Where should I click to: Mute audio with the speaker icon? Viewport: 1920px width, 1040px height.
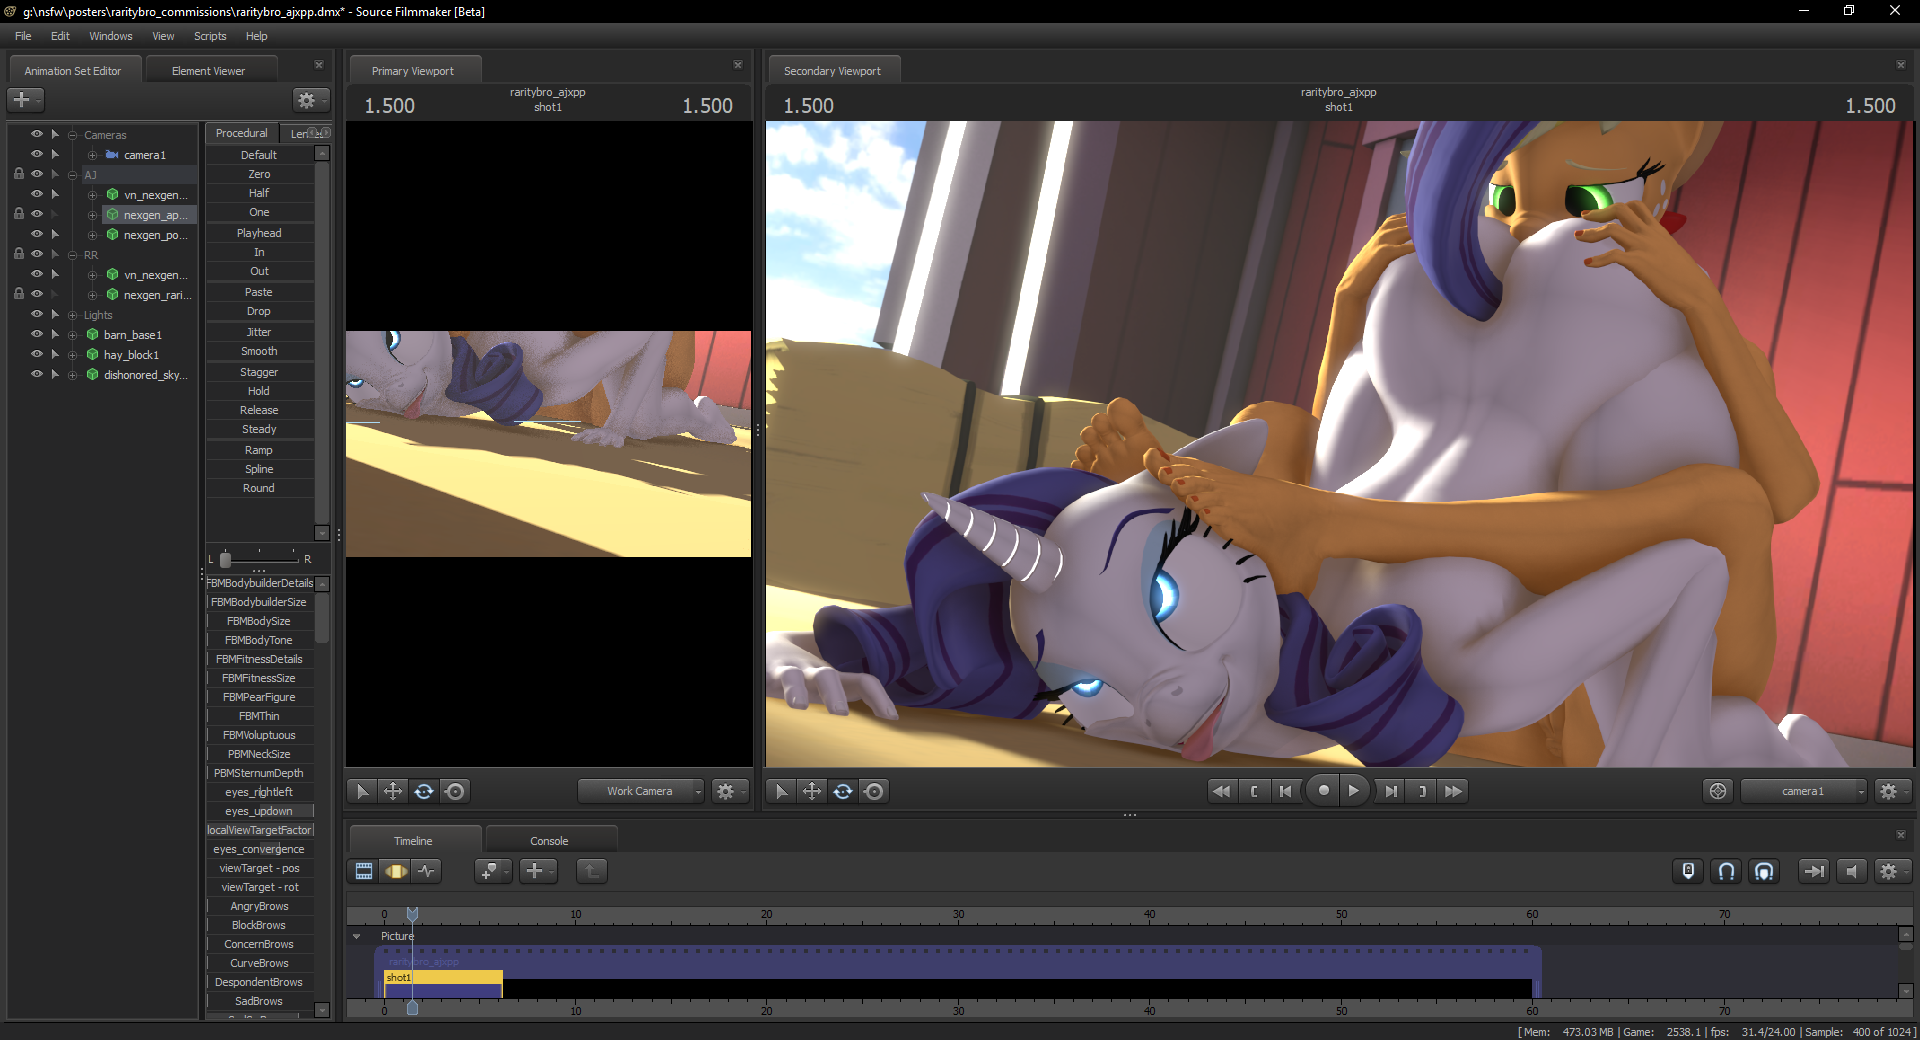tap(1851, 871)
